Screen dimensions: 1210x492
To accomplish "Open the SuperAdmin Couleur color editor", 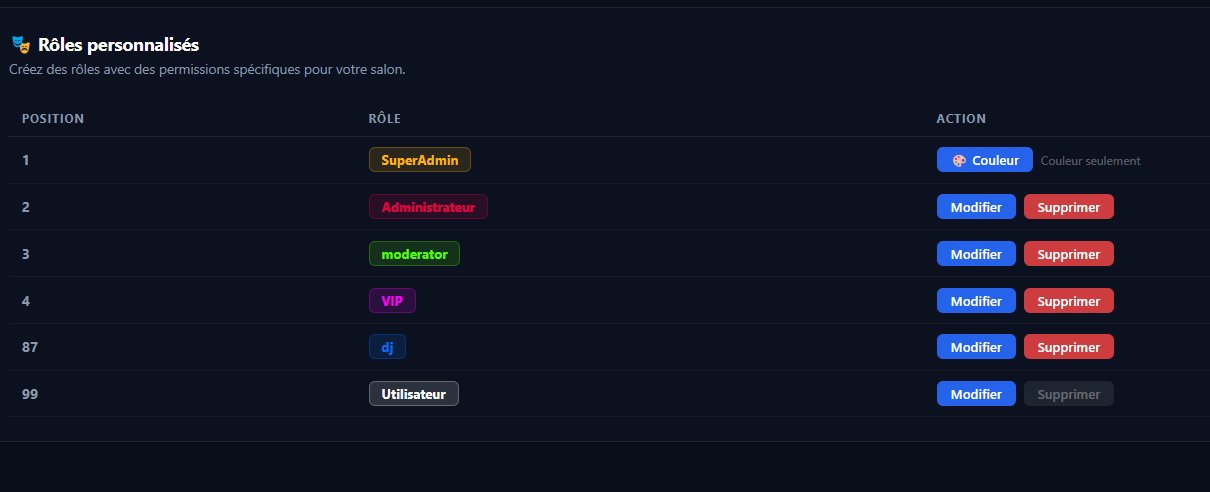I will point(985,160).
